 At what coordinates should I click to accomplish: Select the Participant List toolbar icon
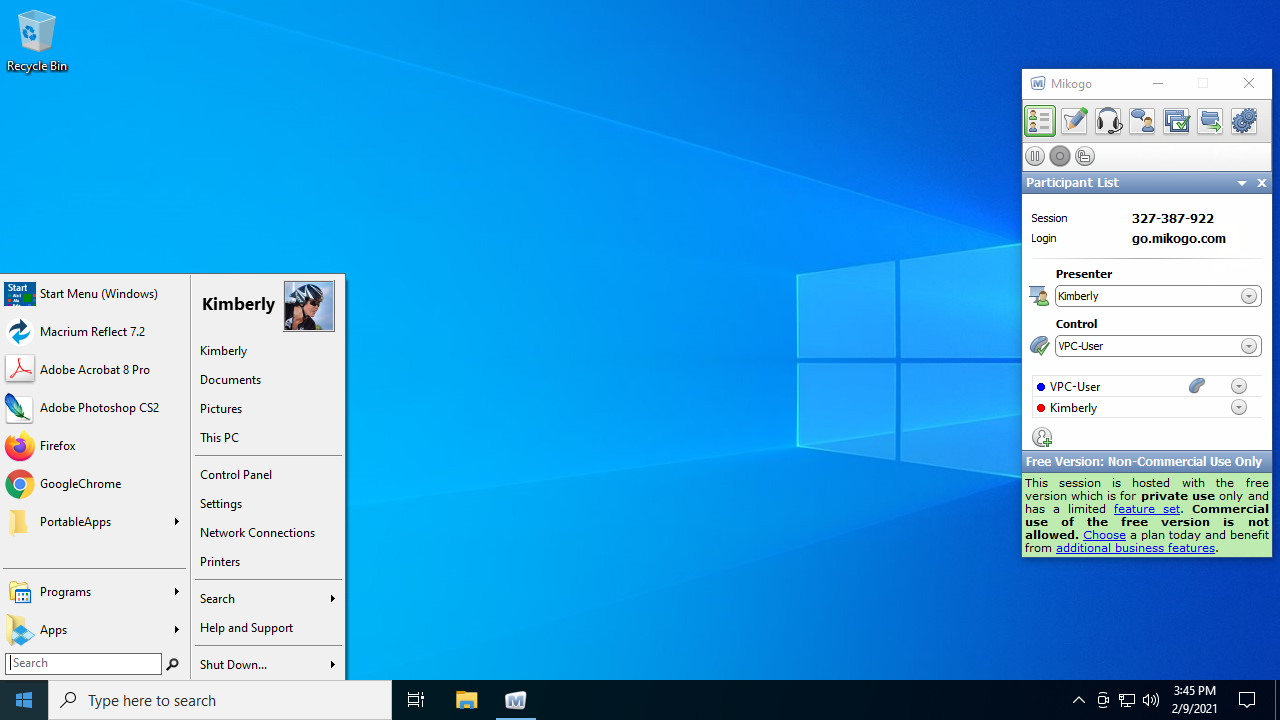(x=1040, y=121)
